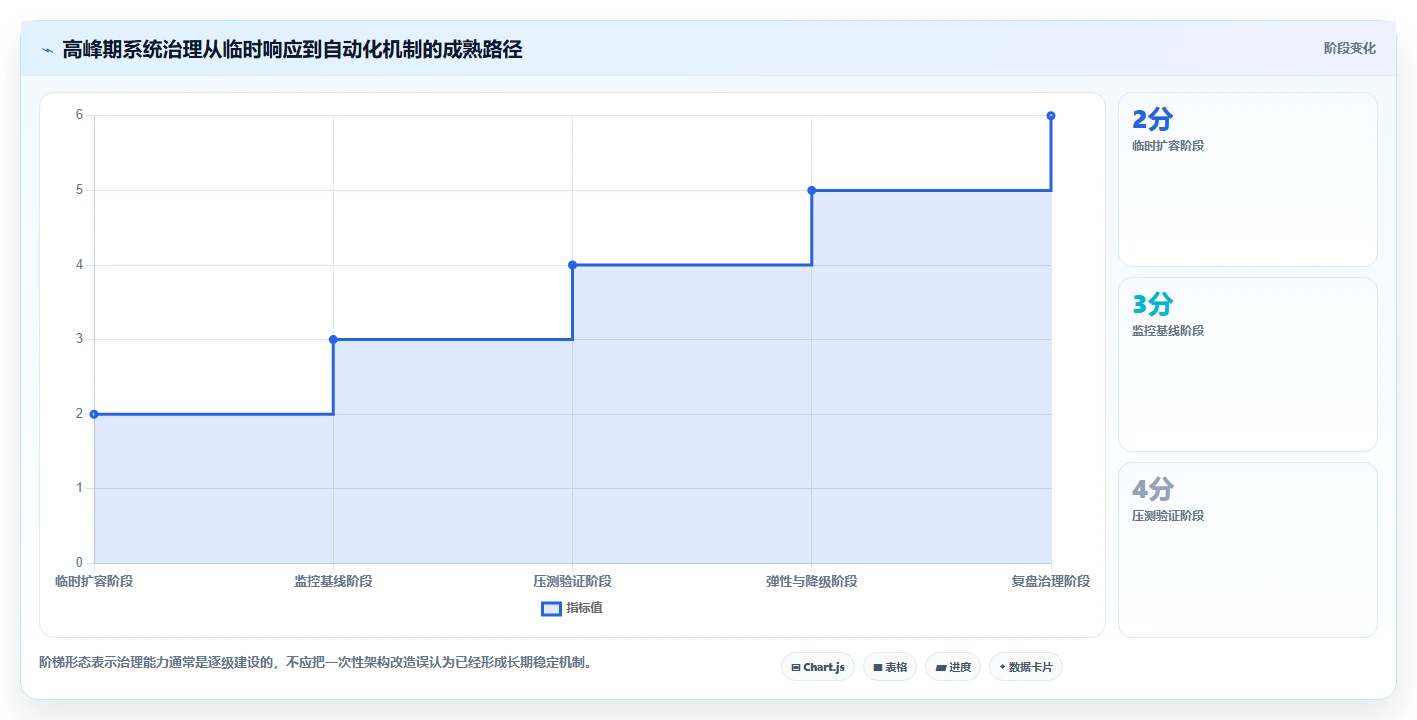Click y-axis value 6

pyautogui.click(x=79, y=115)
